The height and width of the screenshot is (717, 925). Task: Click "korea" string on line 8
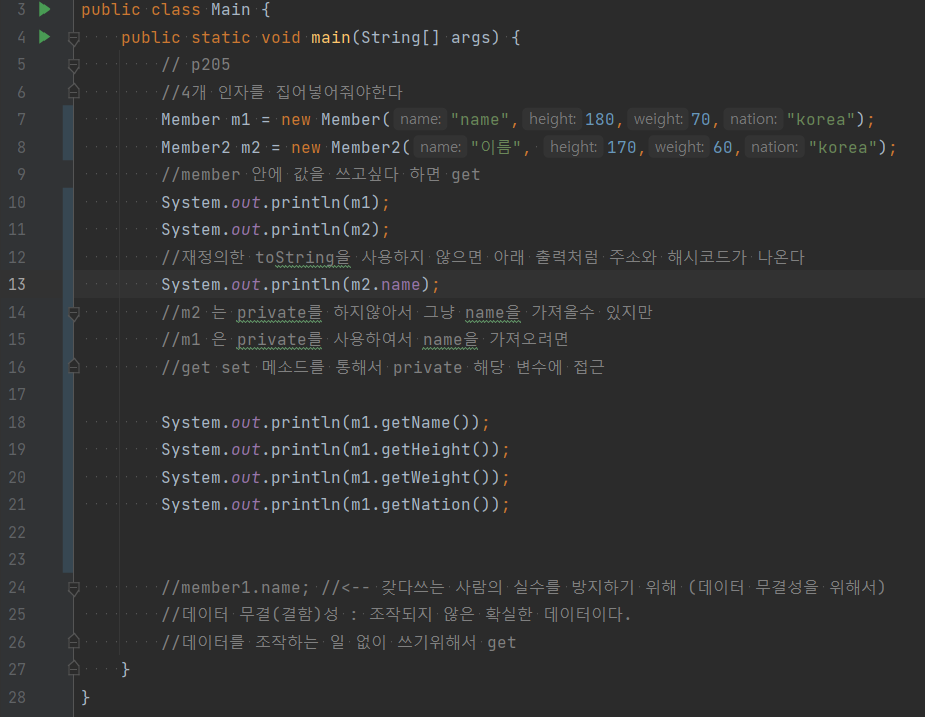[843, 147]
